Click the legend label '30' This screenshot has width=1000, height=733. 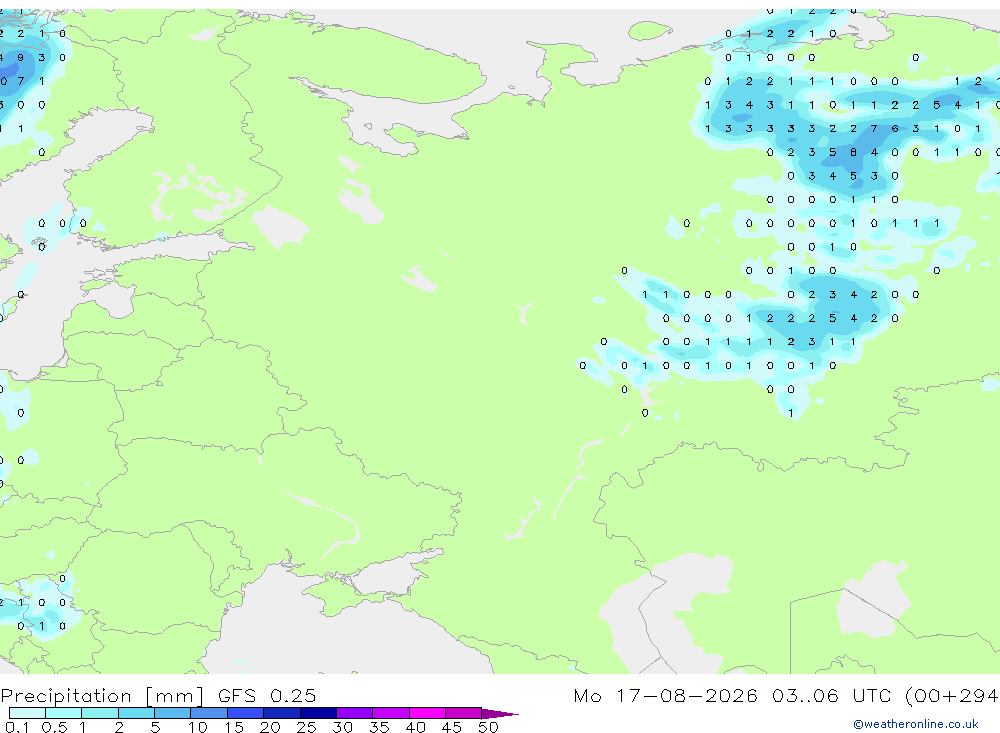coord(342,727)
